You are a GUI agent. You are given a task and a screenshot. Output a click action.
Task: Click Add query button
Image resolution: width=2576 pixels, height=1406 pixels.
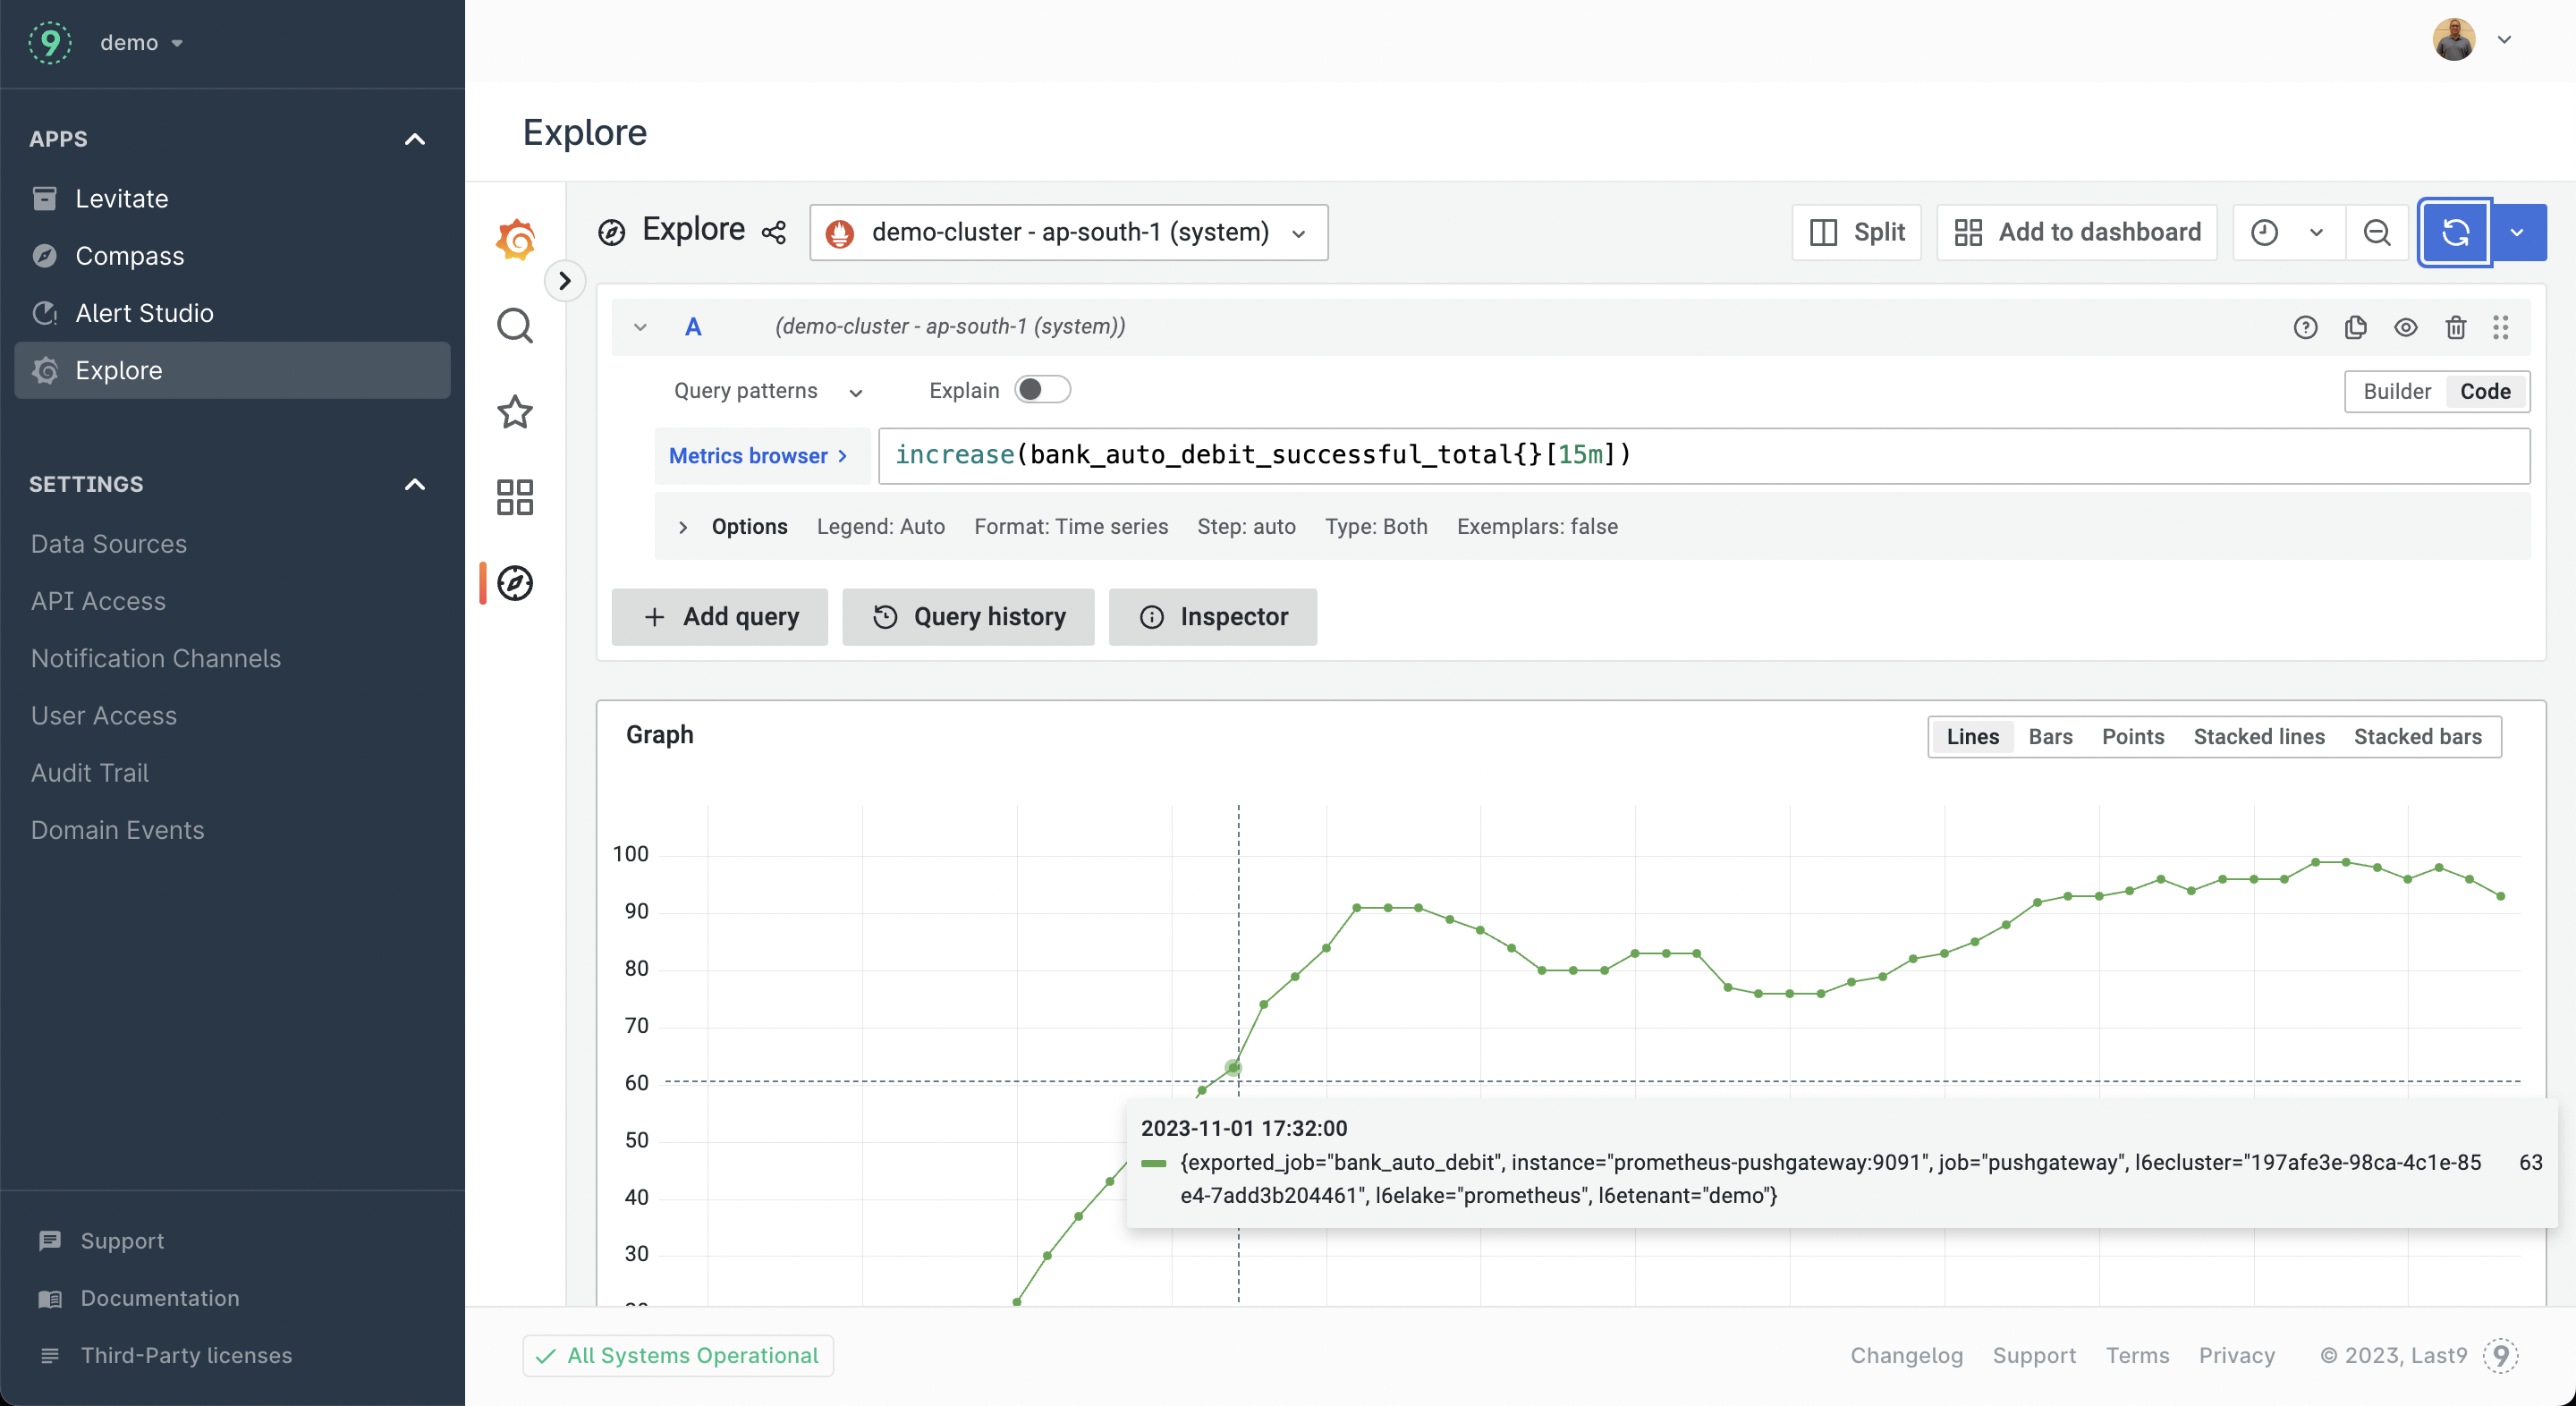coord(720,616)
